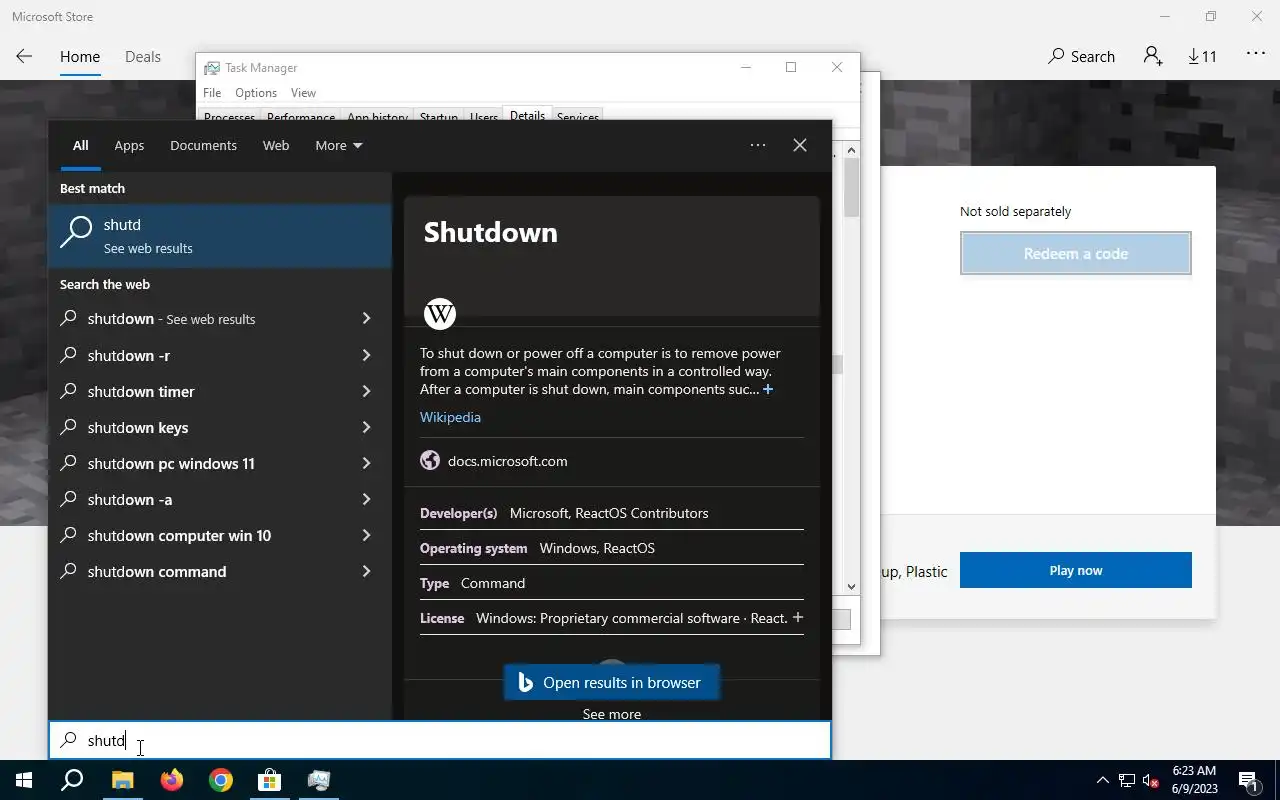Screen dimensions: 1280x800
Task: Expand arrow for shutdown web result
Action: (x=366, y=318)
